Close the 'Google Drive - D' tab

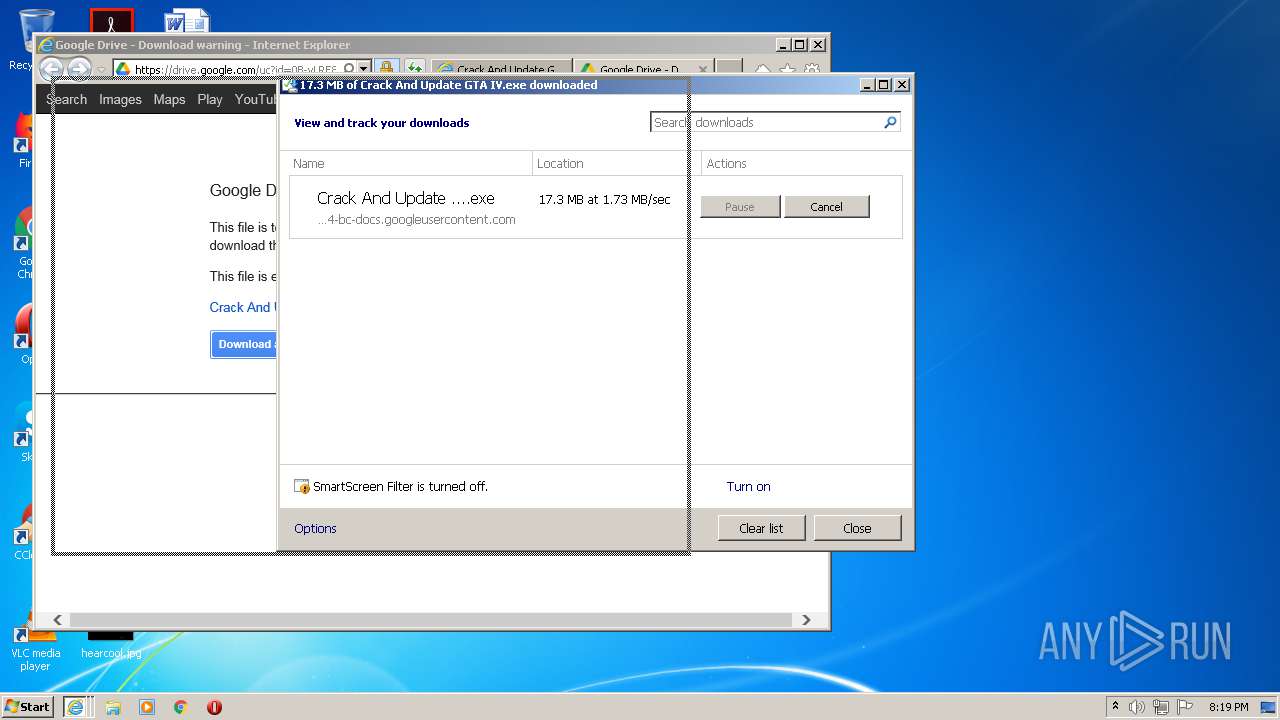tap(703, 69)
